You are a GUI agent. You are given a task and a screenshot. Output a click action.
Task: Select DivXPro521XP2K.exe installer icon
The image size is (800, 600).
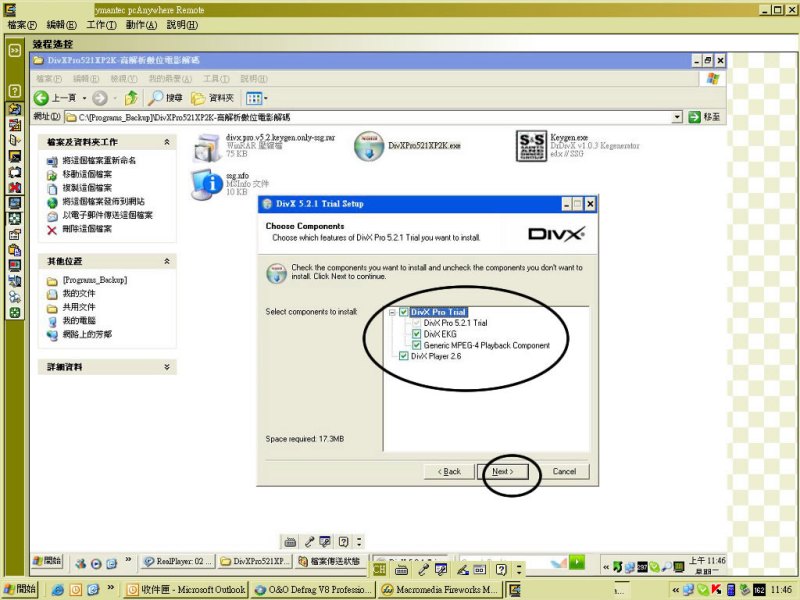(x=368, y=146)
